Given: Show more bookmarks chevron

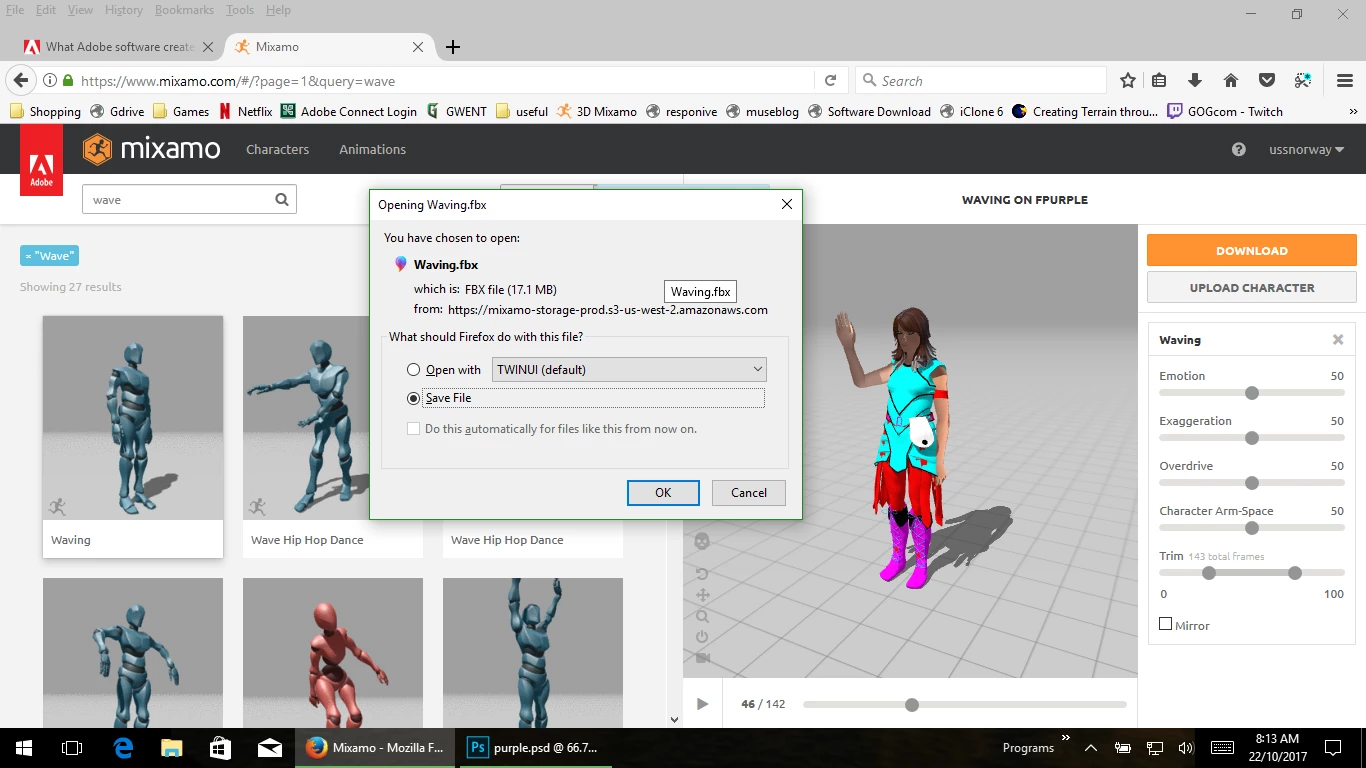Looking at the screenshot, I should [x=1354, y=112].
